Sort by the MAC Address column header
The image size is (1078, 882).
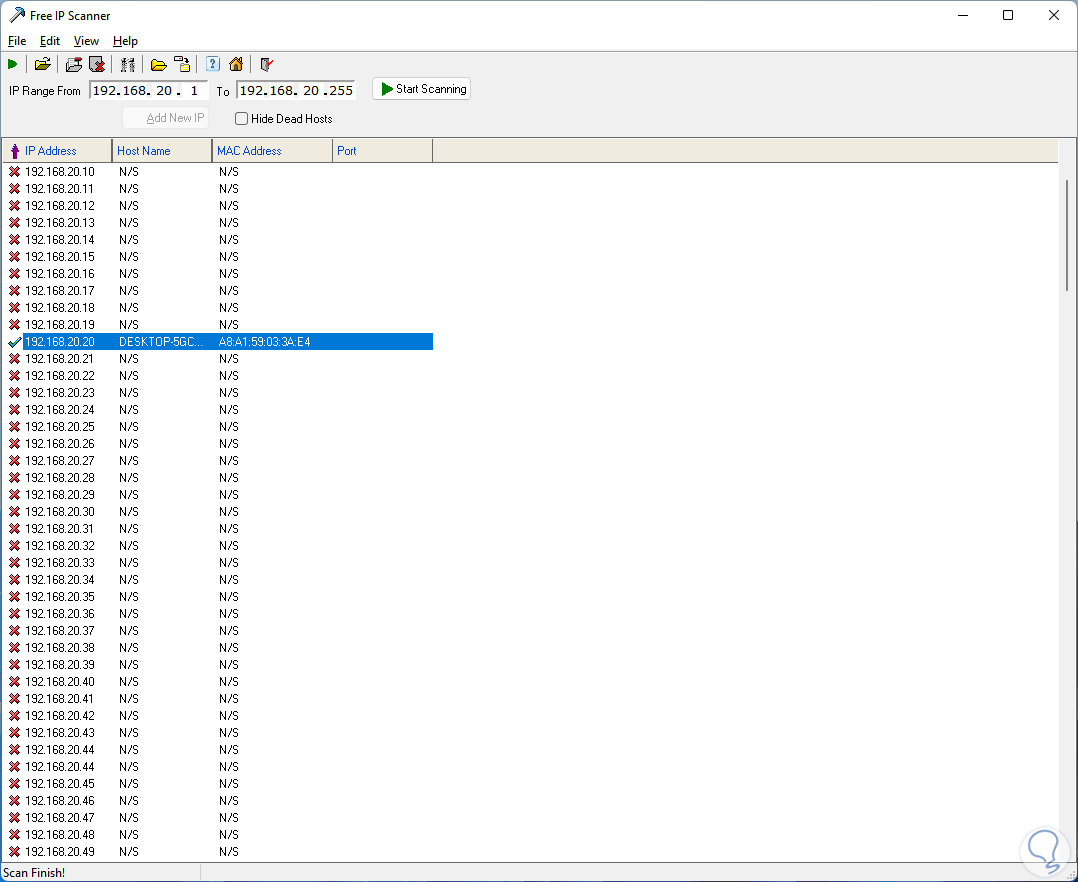(x=272, y=151)
